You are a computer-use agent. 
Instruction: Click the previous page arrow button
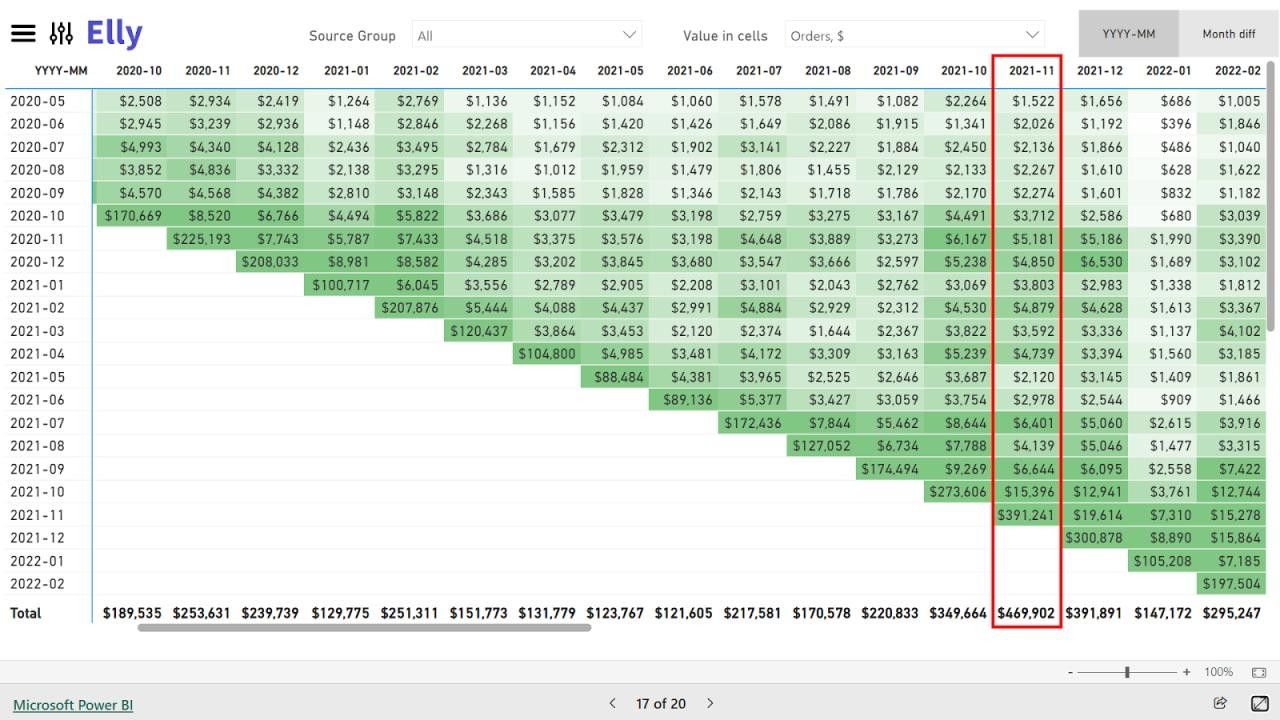(612, 704)
